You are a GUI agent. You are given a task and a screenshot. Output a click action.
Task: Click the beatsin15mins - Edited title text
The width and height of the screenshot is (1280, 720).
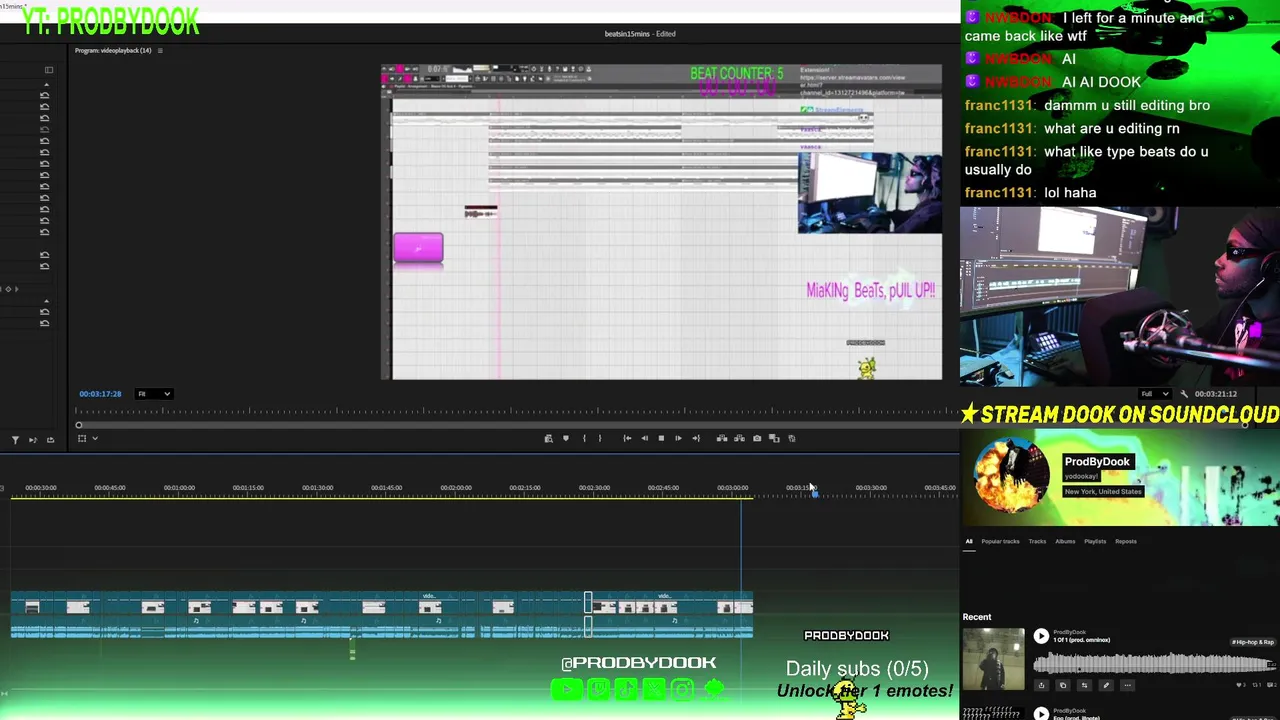tap(640, 34)
